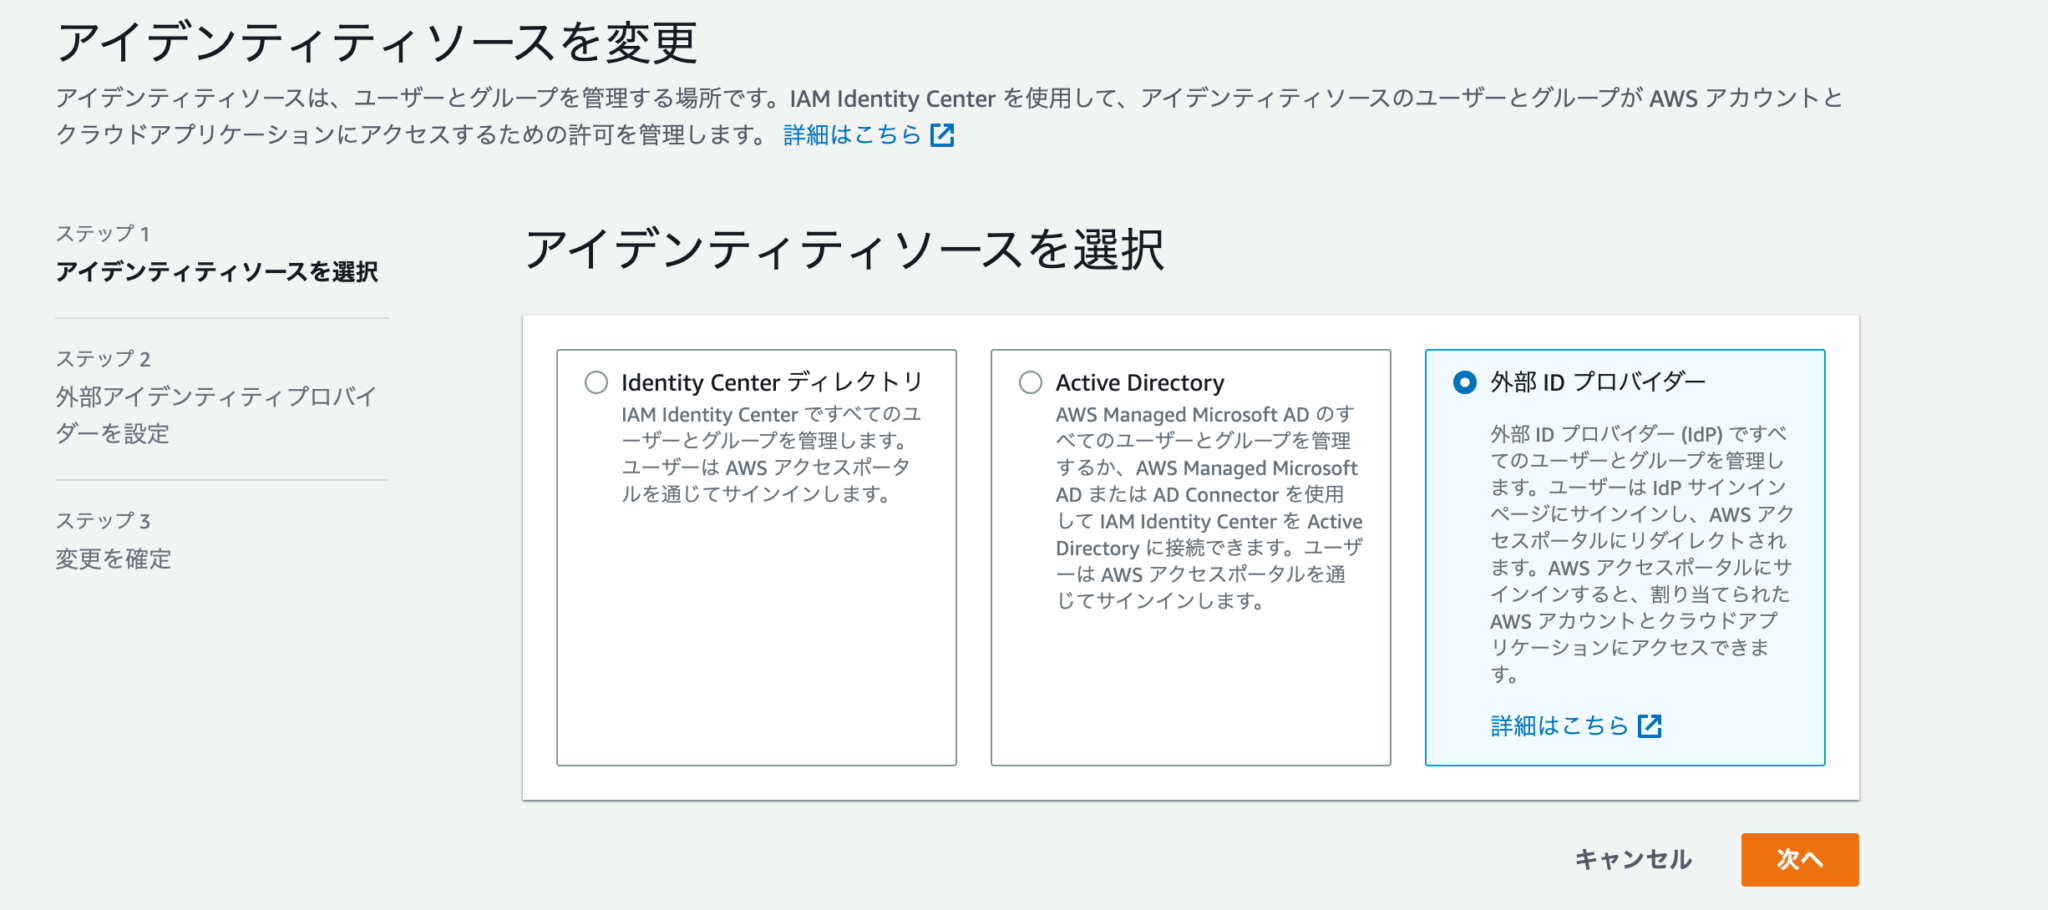Click the Active Directory title label
Viewport: 2048px width, 910px height.
1140,383
